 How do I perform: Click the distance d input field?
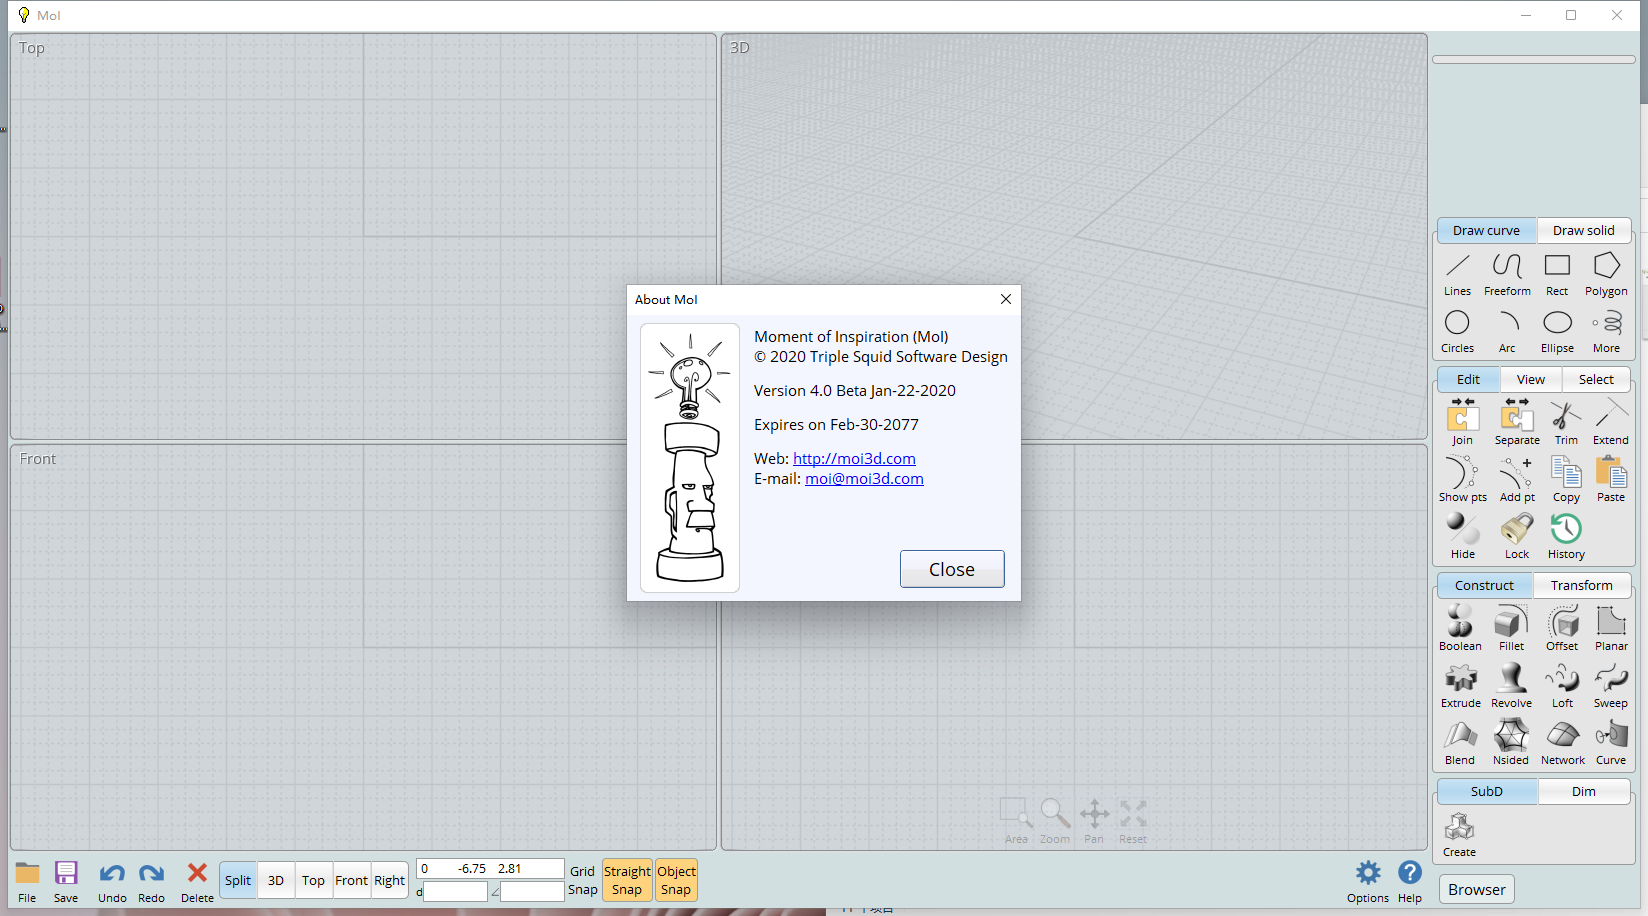455,892
